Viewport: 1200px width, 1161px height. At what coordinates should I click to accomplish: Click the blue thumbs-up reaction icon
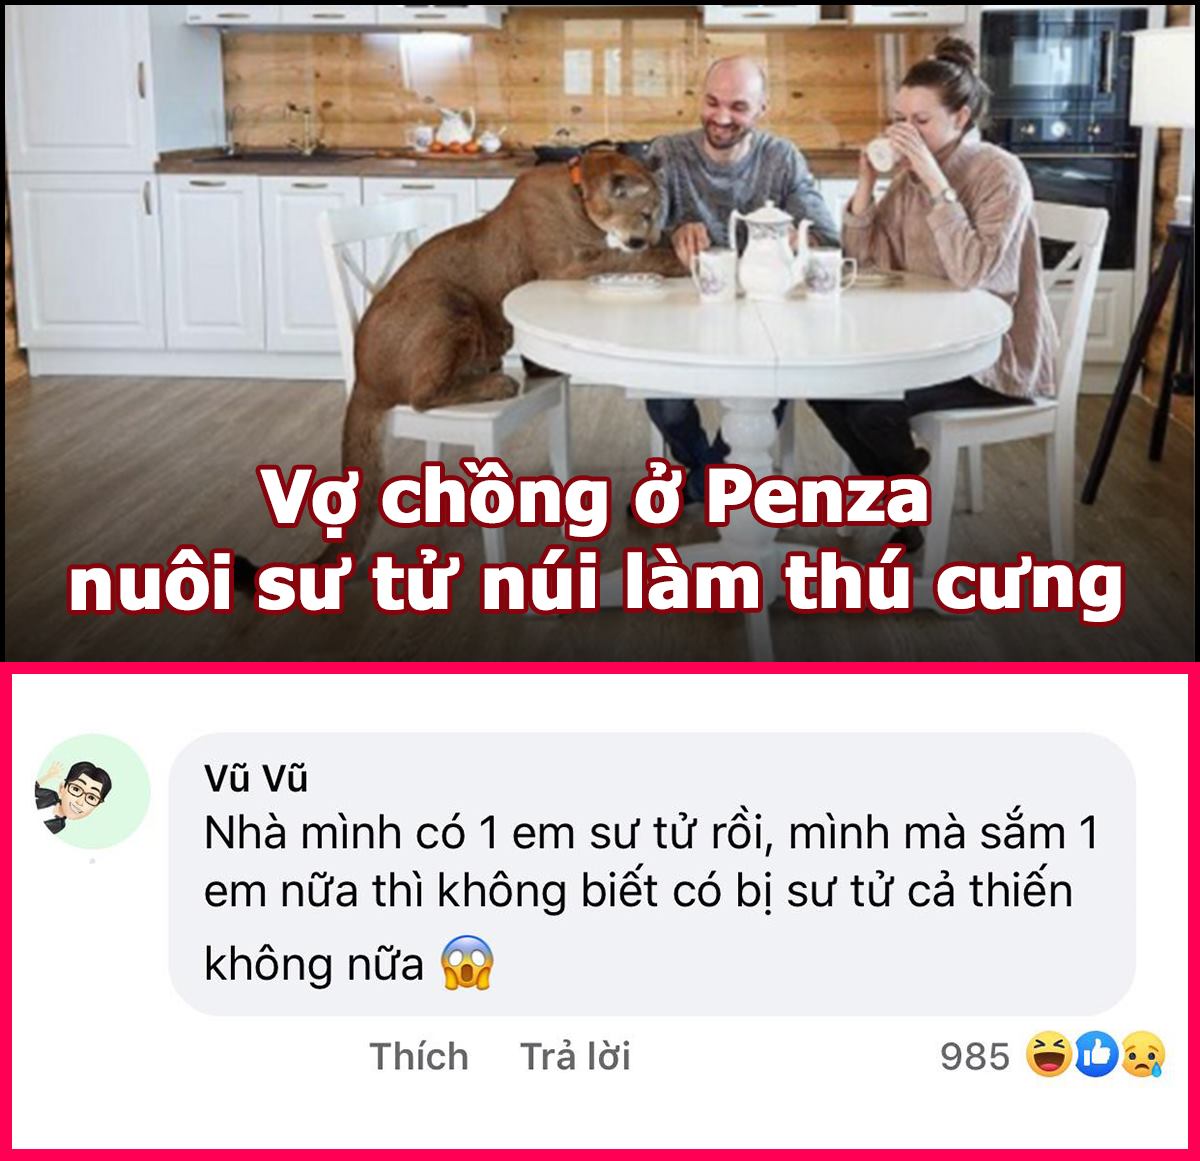(1096, 1055)
